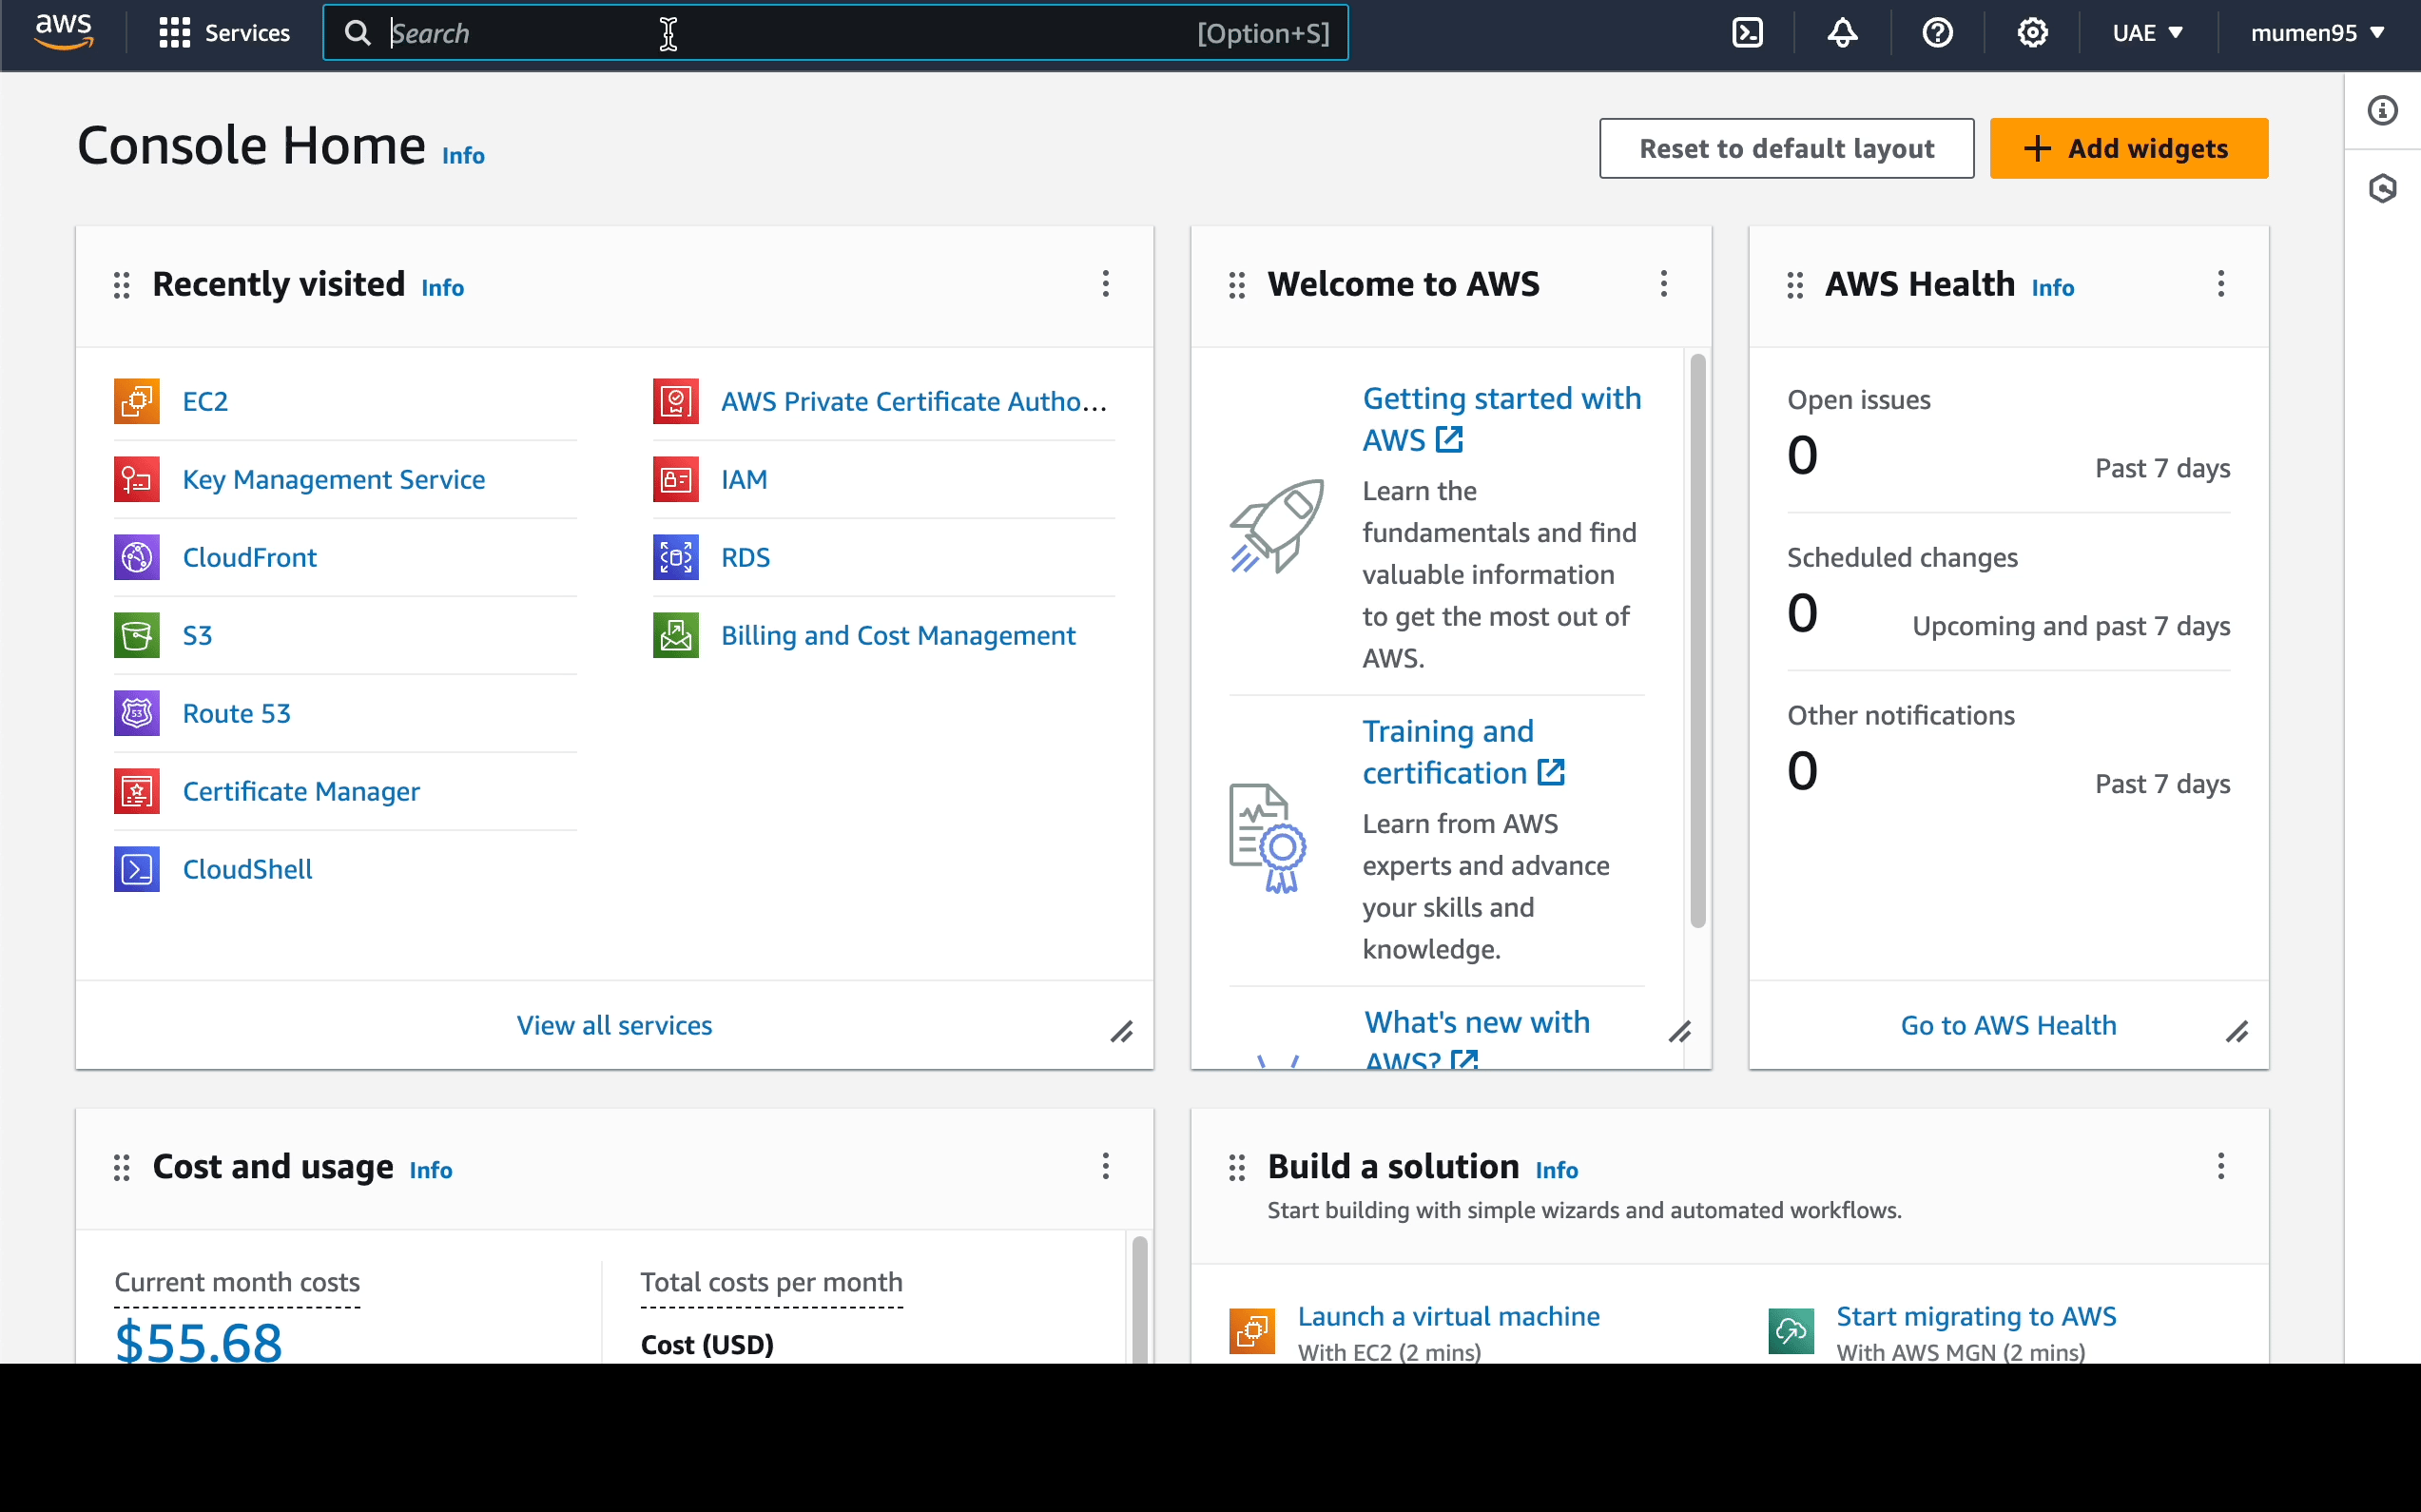The height and width of the screenshot is (1512, 2421).
Task: Open S3 service from recently visited
Action: point(197,634)
